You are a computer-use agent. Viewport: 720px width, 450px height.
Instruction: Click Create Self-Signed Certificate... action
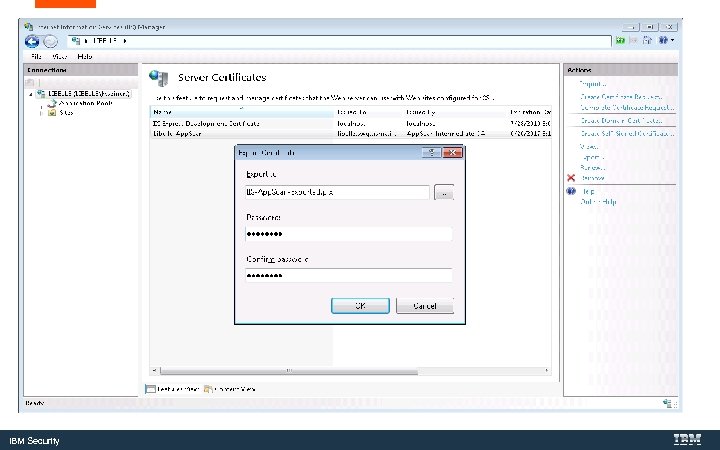(x=626, y=134)
